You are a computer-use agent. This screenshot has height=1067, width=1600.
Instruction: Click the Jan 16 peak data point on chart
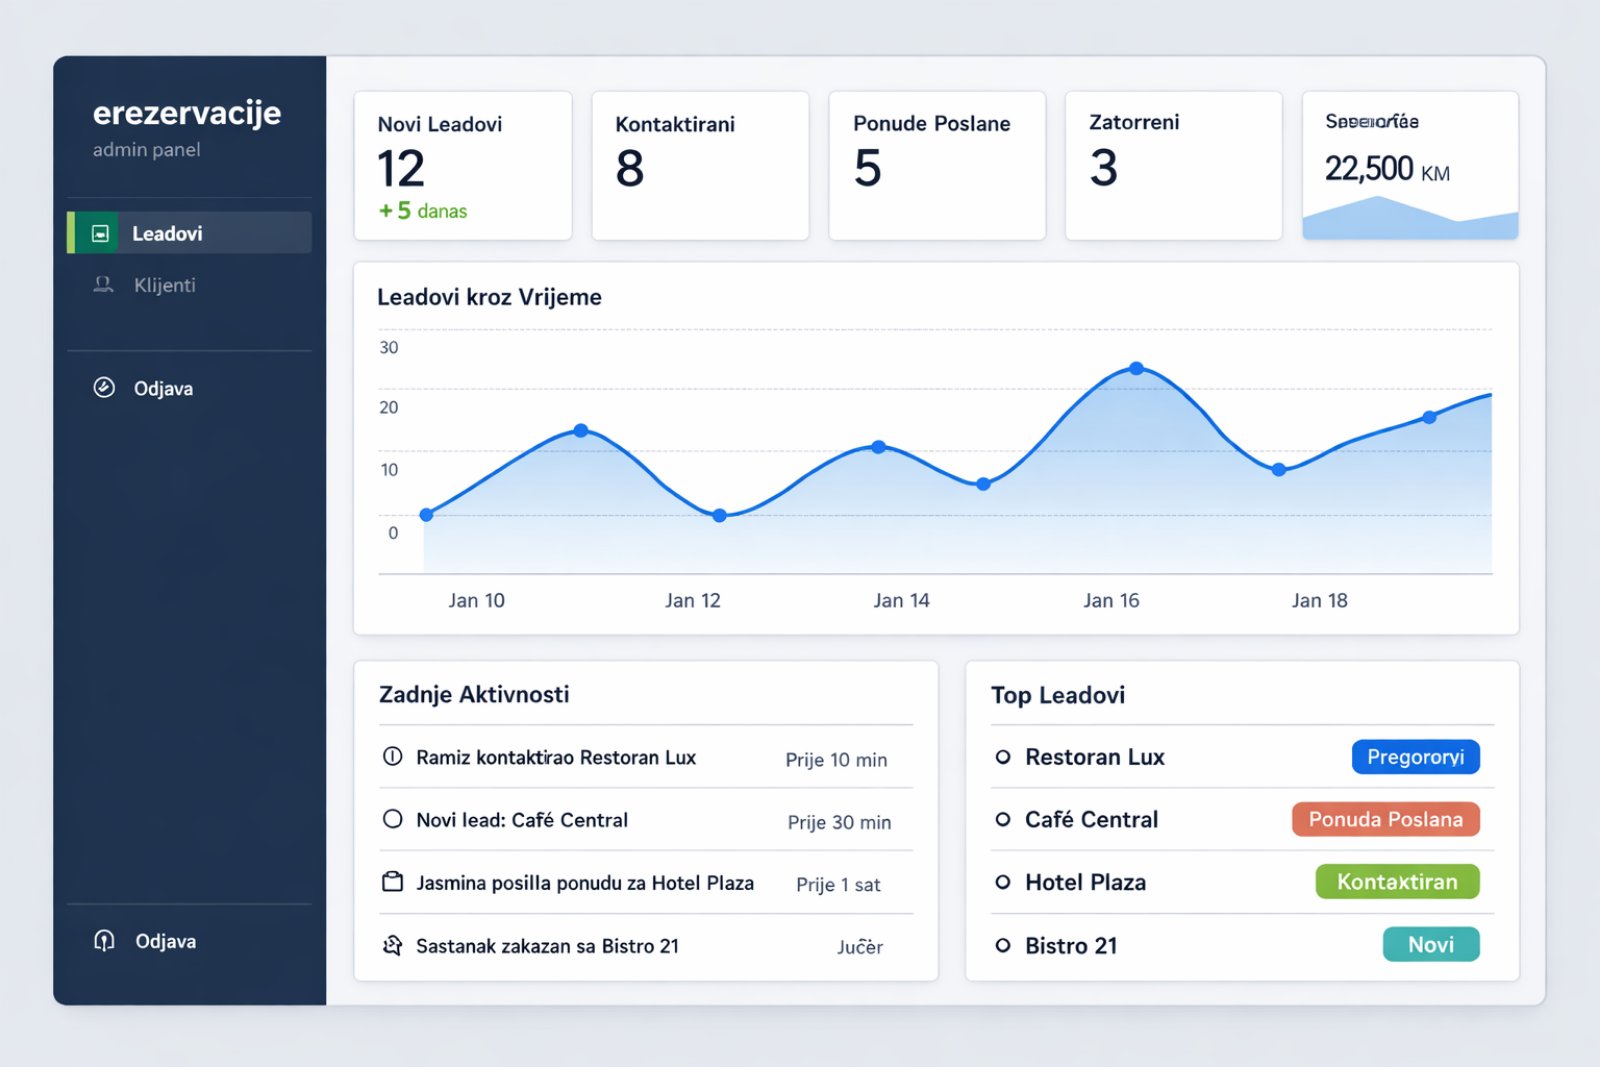point(1136,368)
